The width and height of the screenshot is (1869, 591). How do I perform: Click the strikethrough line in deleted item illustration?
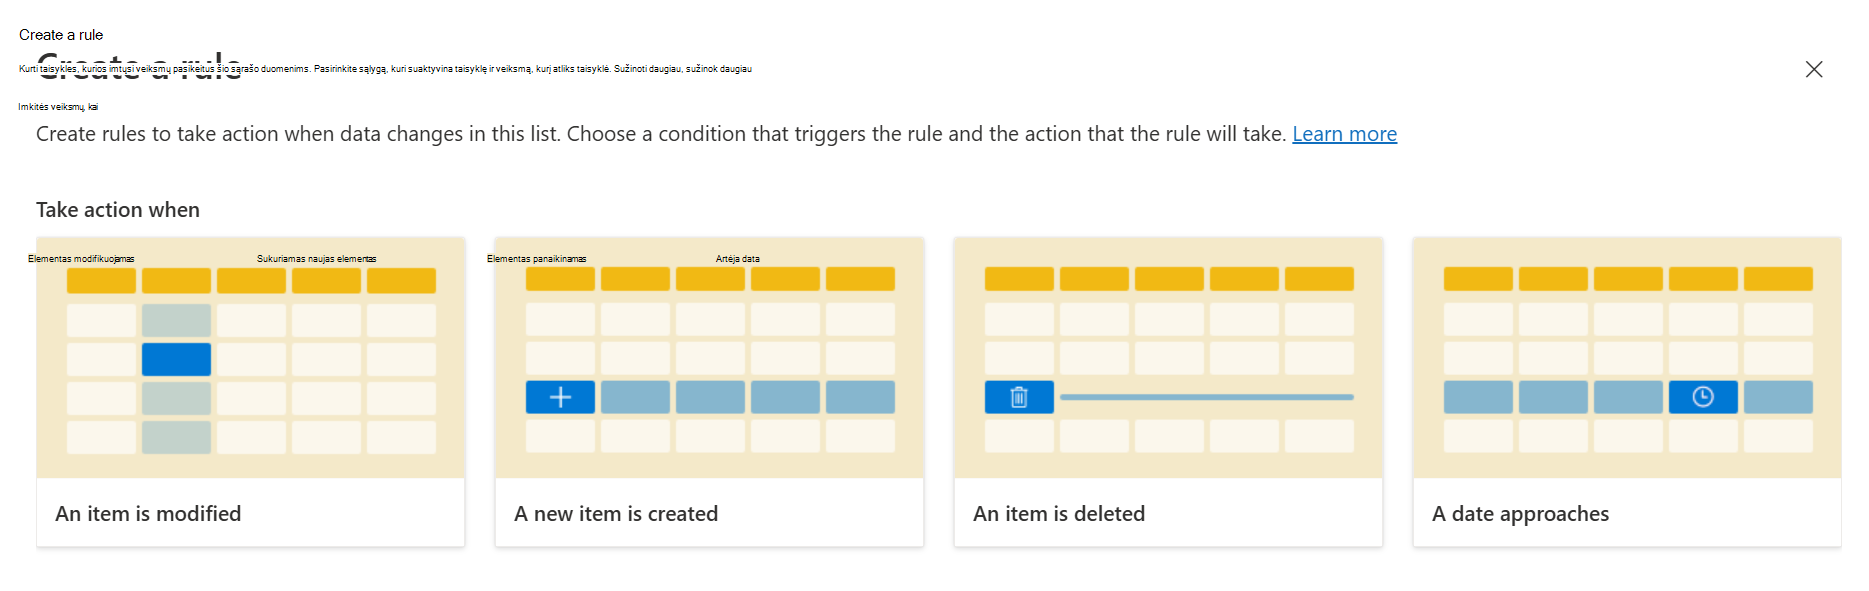pyautogui.click(x=1207, y=397)
